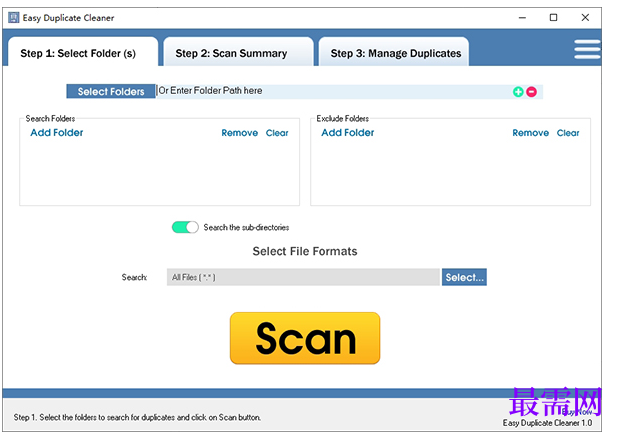Add Folder under Exclude Folders
The width and height of the screenshot is (621, 433).
[x=347, y=133]
